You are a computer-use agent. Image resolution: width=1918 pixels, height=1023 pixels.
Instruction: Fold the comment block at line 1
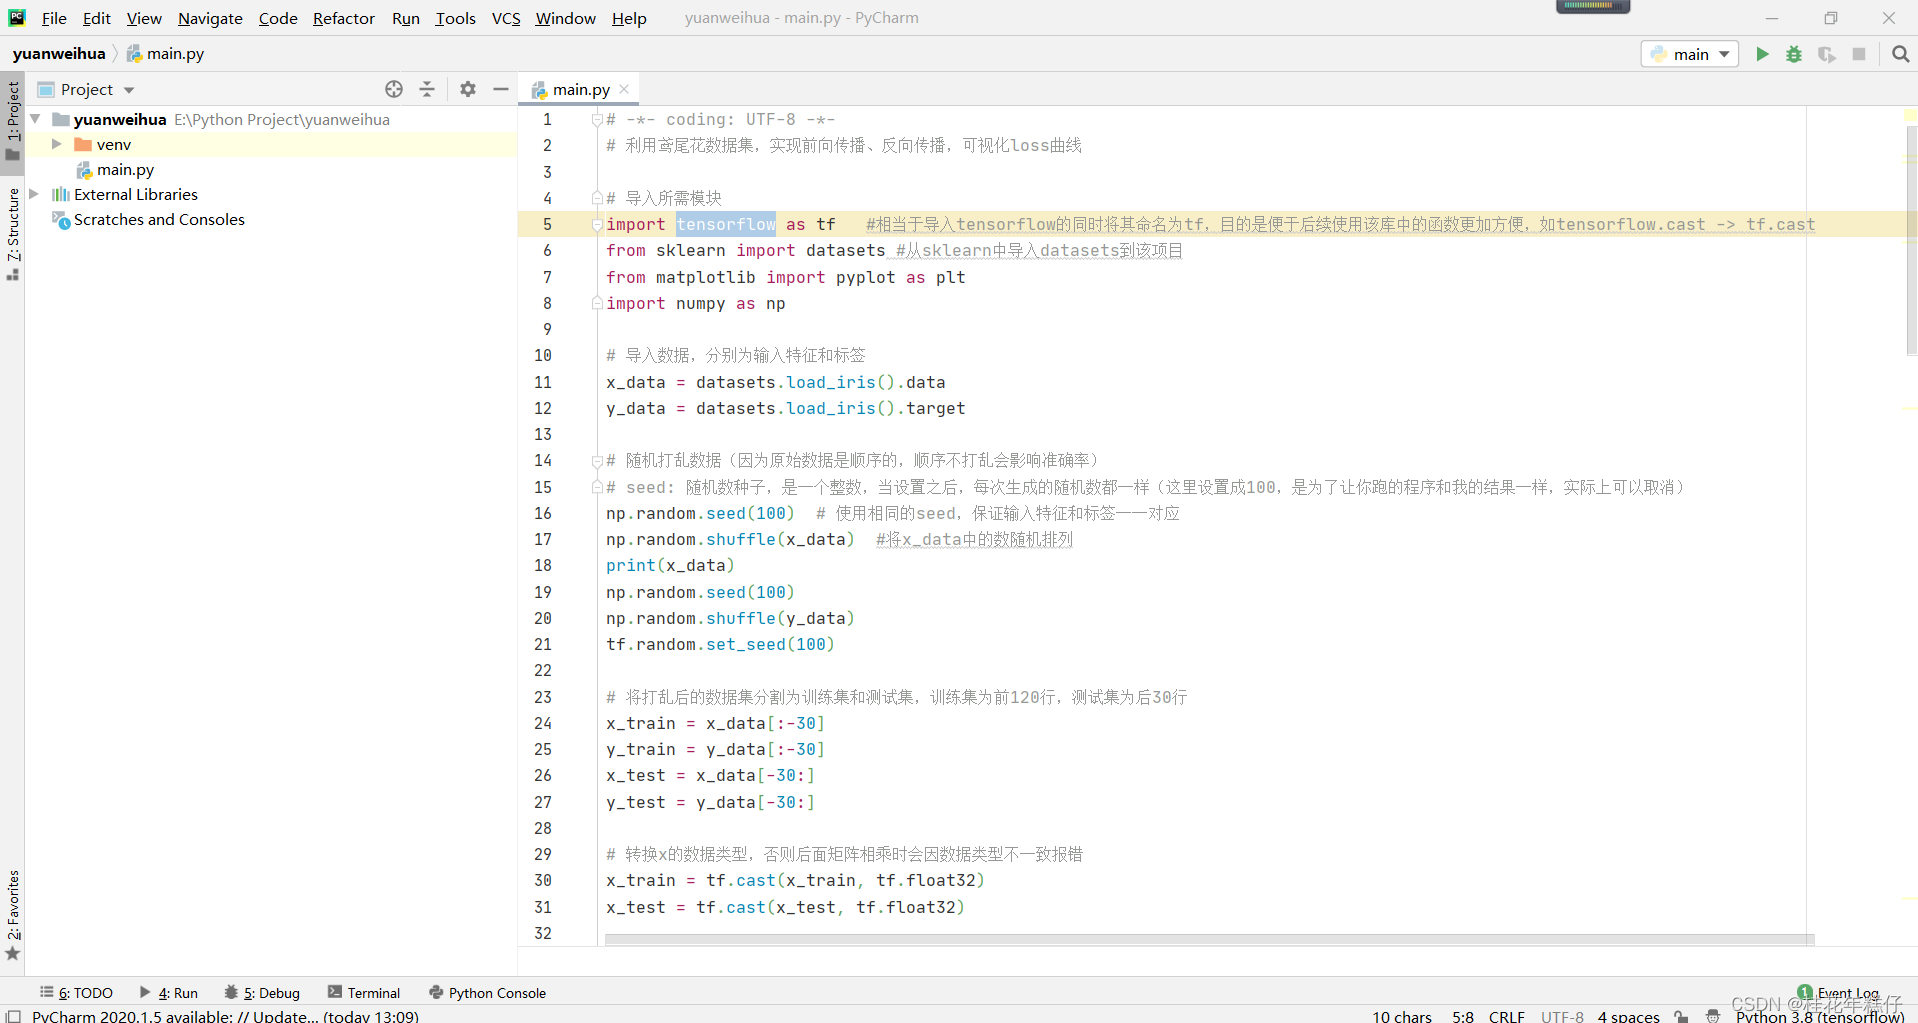597,120
